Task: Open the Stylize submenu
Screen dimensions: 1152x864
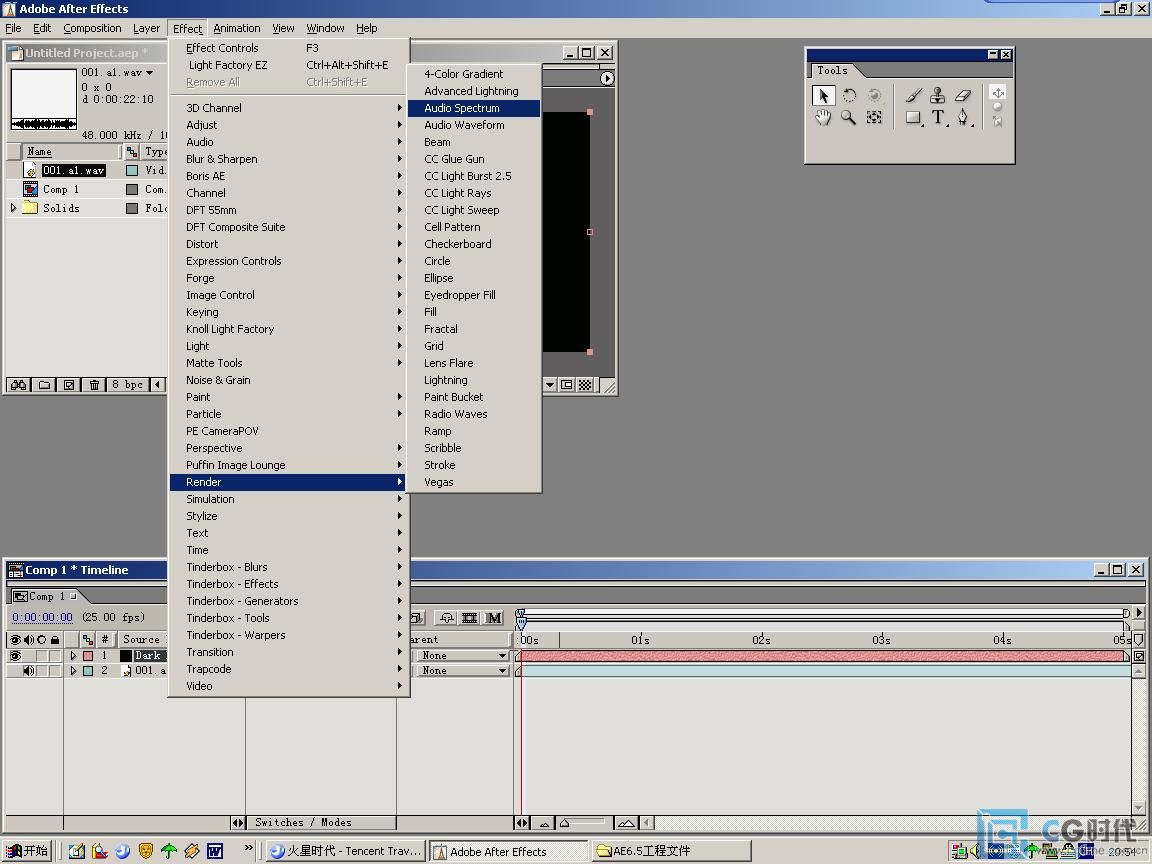Action: [x=289, y=516]
